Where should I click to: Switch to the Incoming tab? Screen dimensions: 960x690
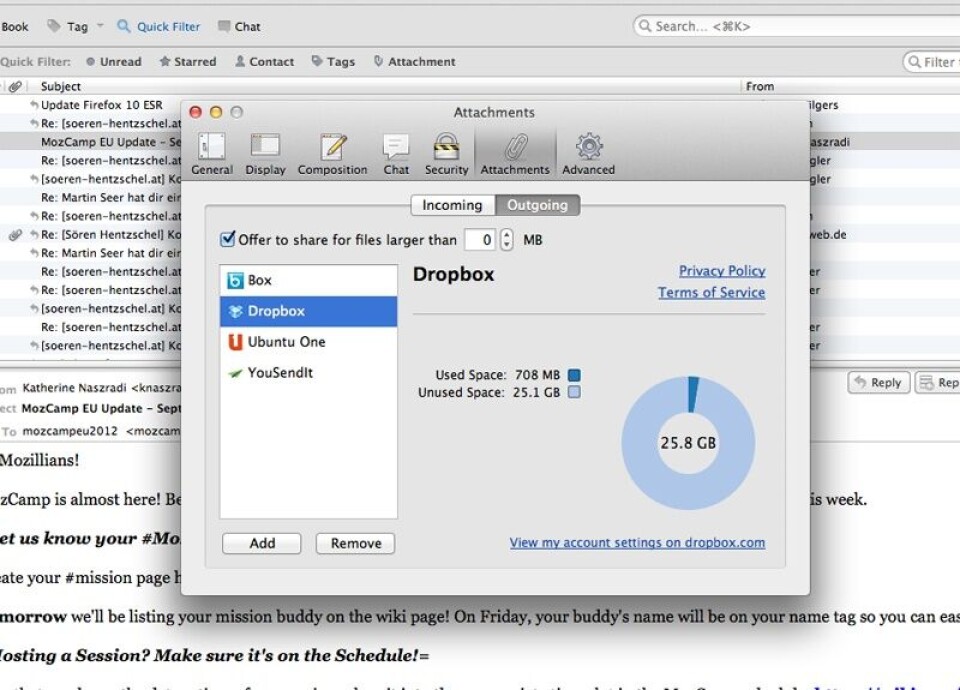pos(452,205)
